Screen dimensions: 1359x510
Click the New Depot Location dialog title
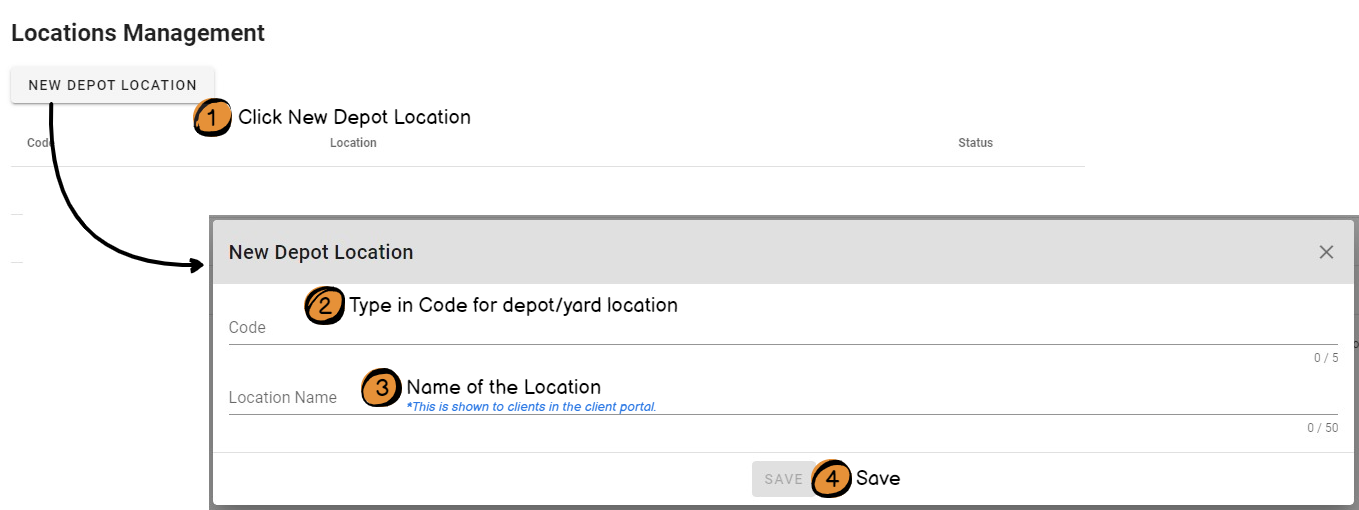321,252
